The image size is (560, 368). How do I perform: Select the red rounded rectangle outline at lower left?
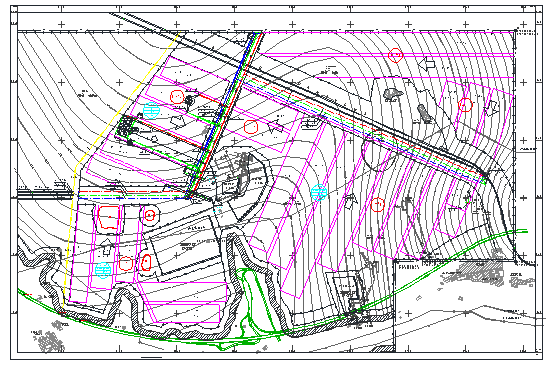click(109, 217)
